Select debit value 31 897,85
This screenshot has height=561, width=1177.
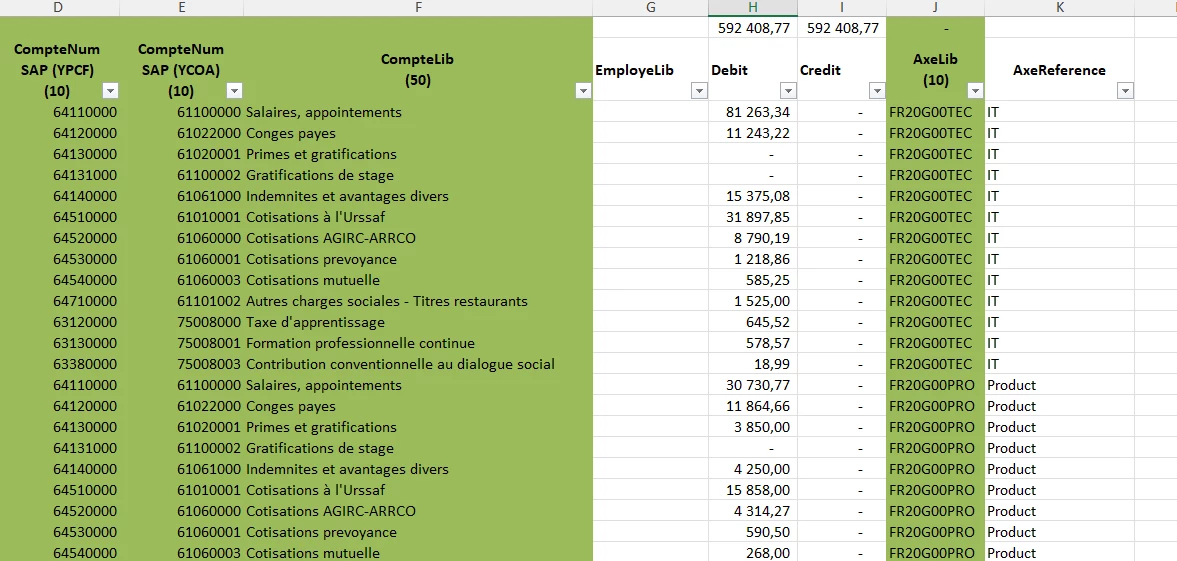[753, 217]
